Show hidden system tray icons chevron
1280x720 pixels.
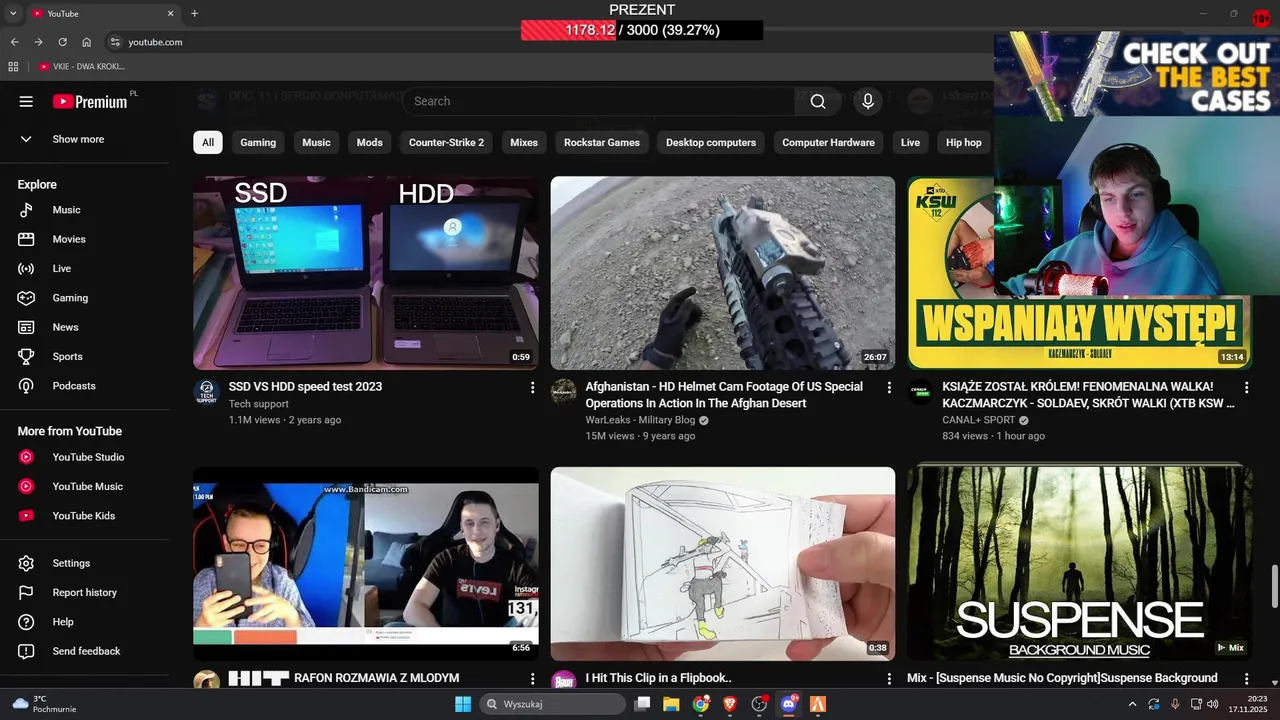(1133, 704)
